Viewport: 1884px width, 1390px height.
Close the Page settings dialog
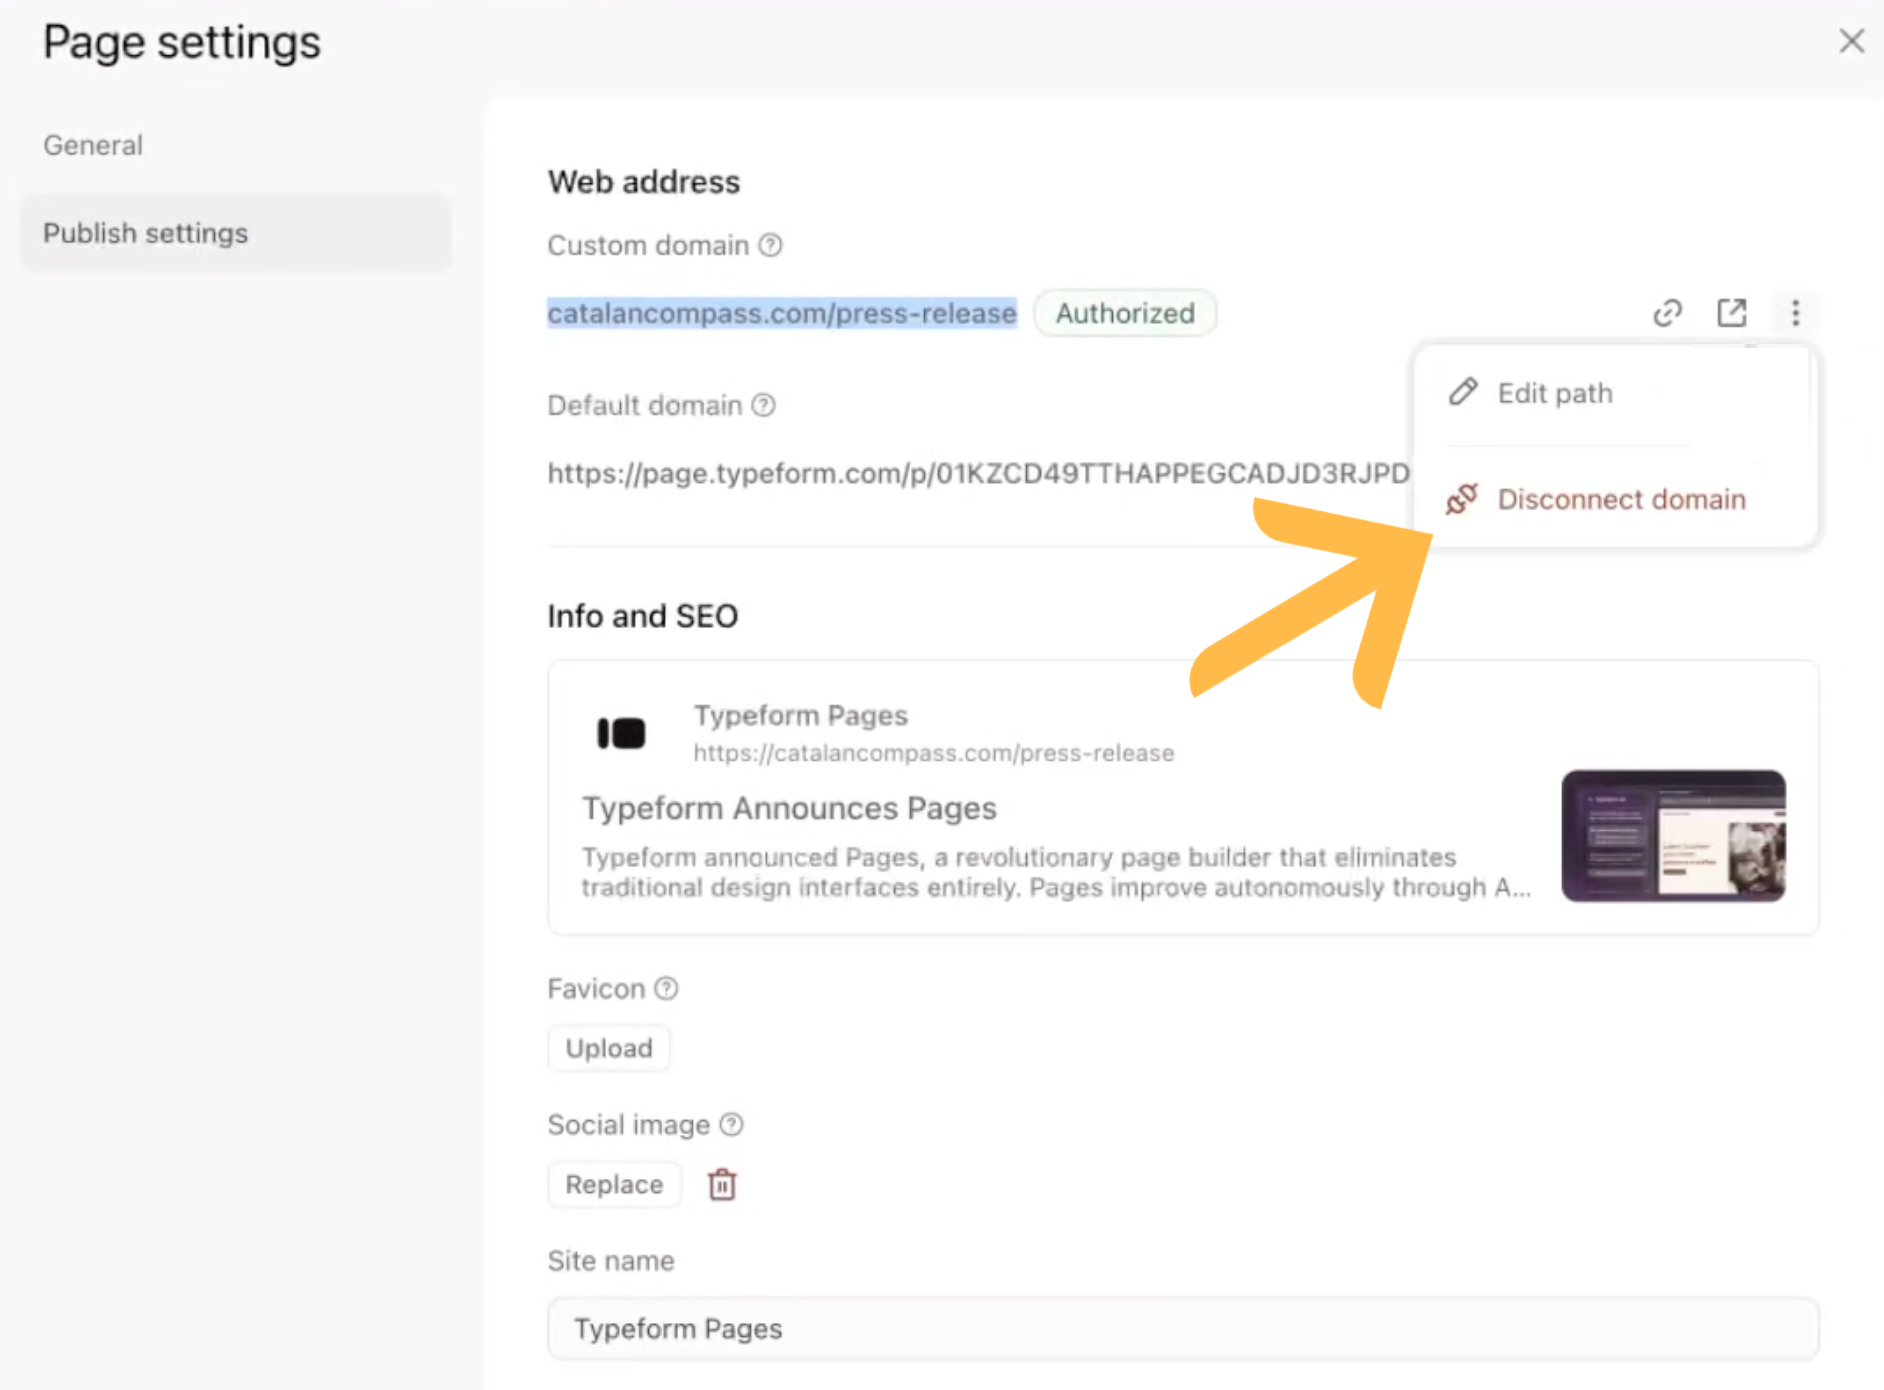click(x=1852, y=41)
